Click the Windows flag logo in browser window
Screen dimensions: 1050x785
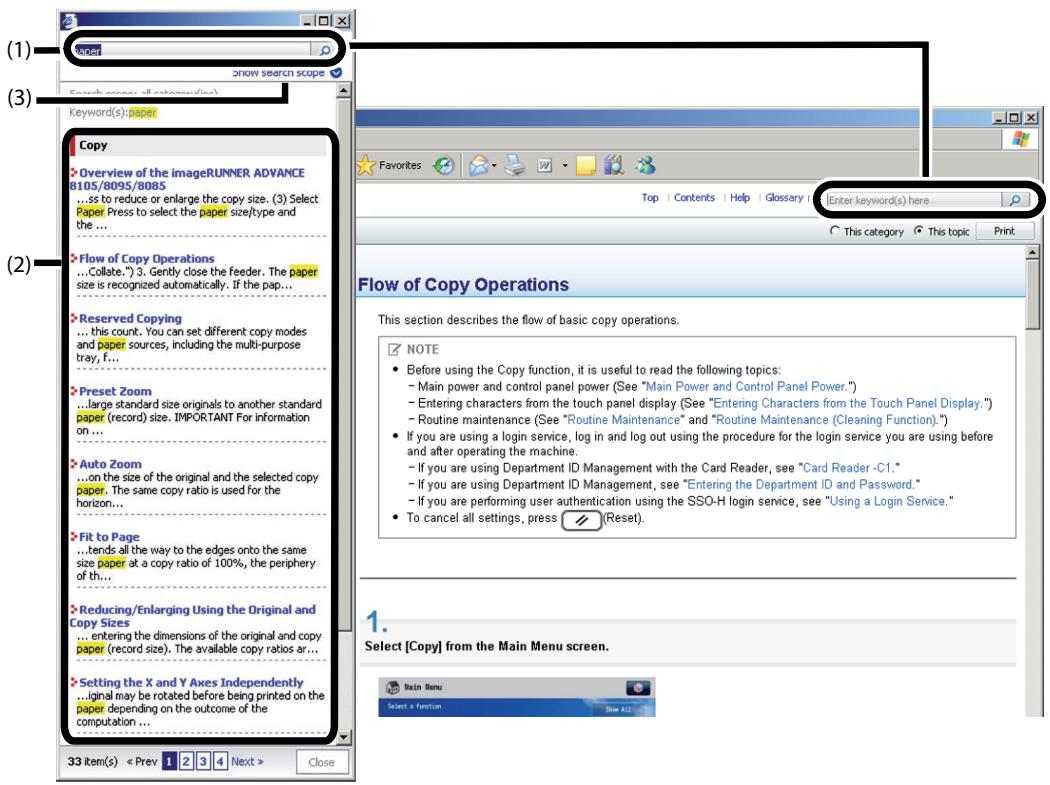click(x=1021, y=139)
